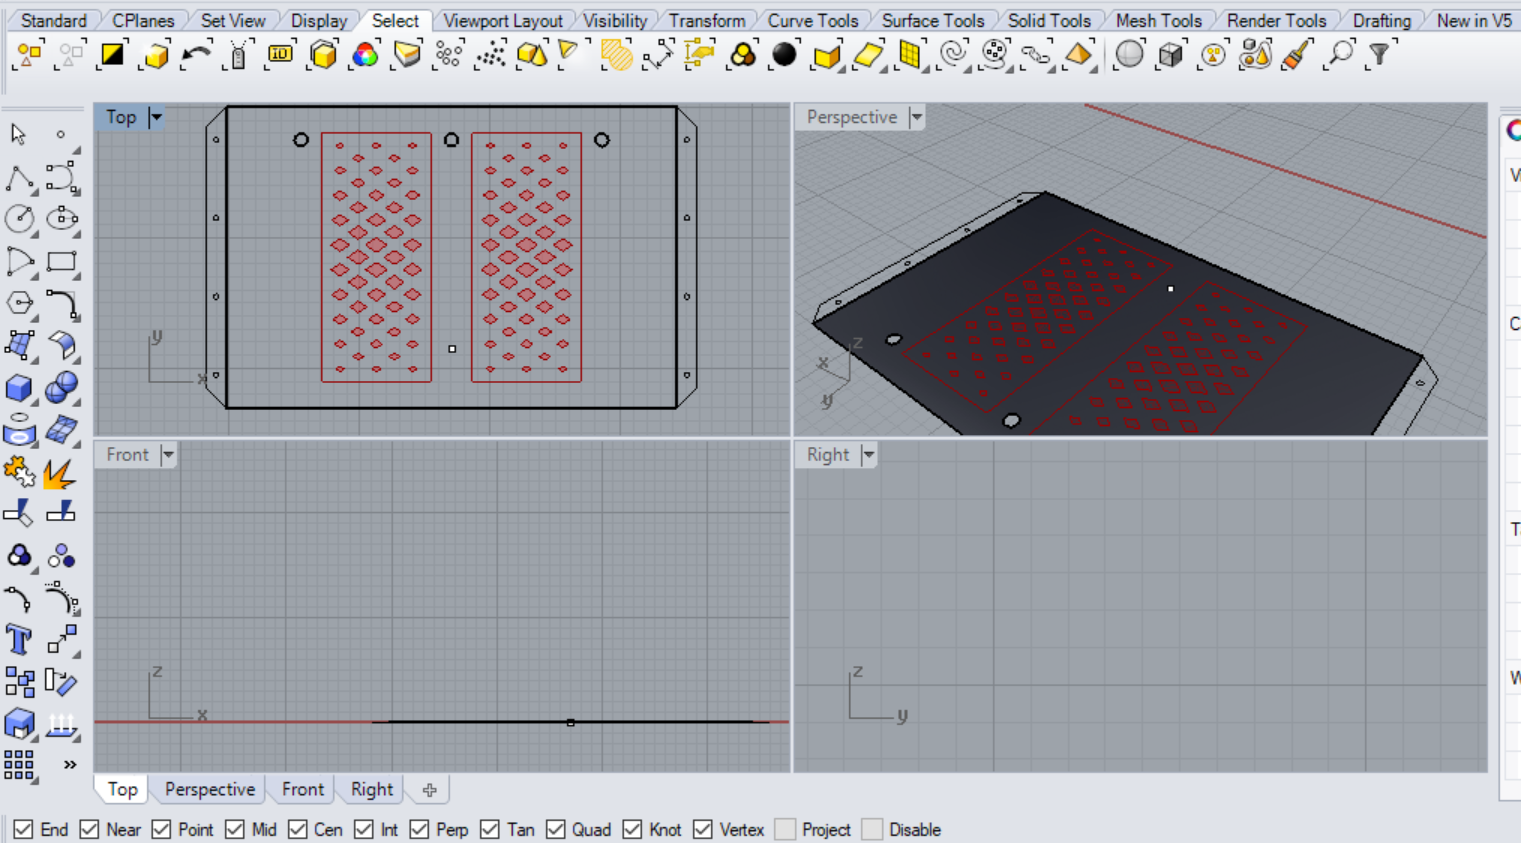Screen dimensions: 1521x843
Task: Click the Invert Selection black-yellow square icon
Action: pos(112,55)
